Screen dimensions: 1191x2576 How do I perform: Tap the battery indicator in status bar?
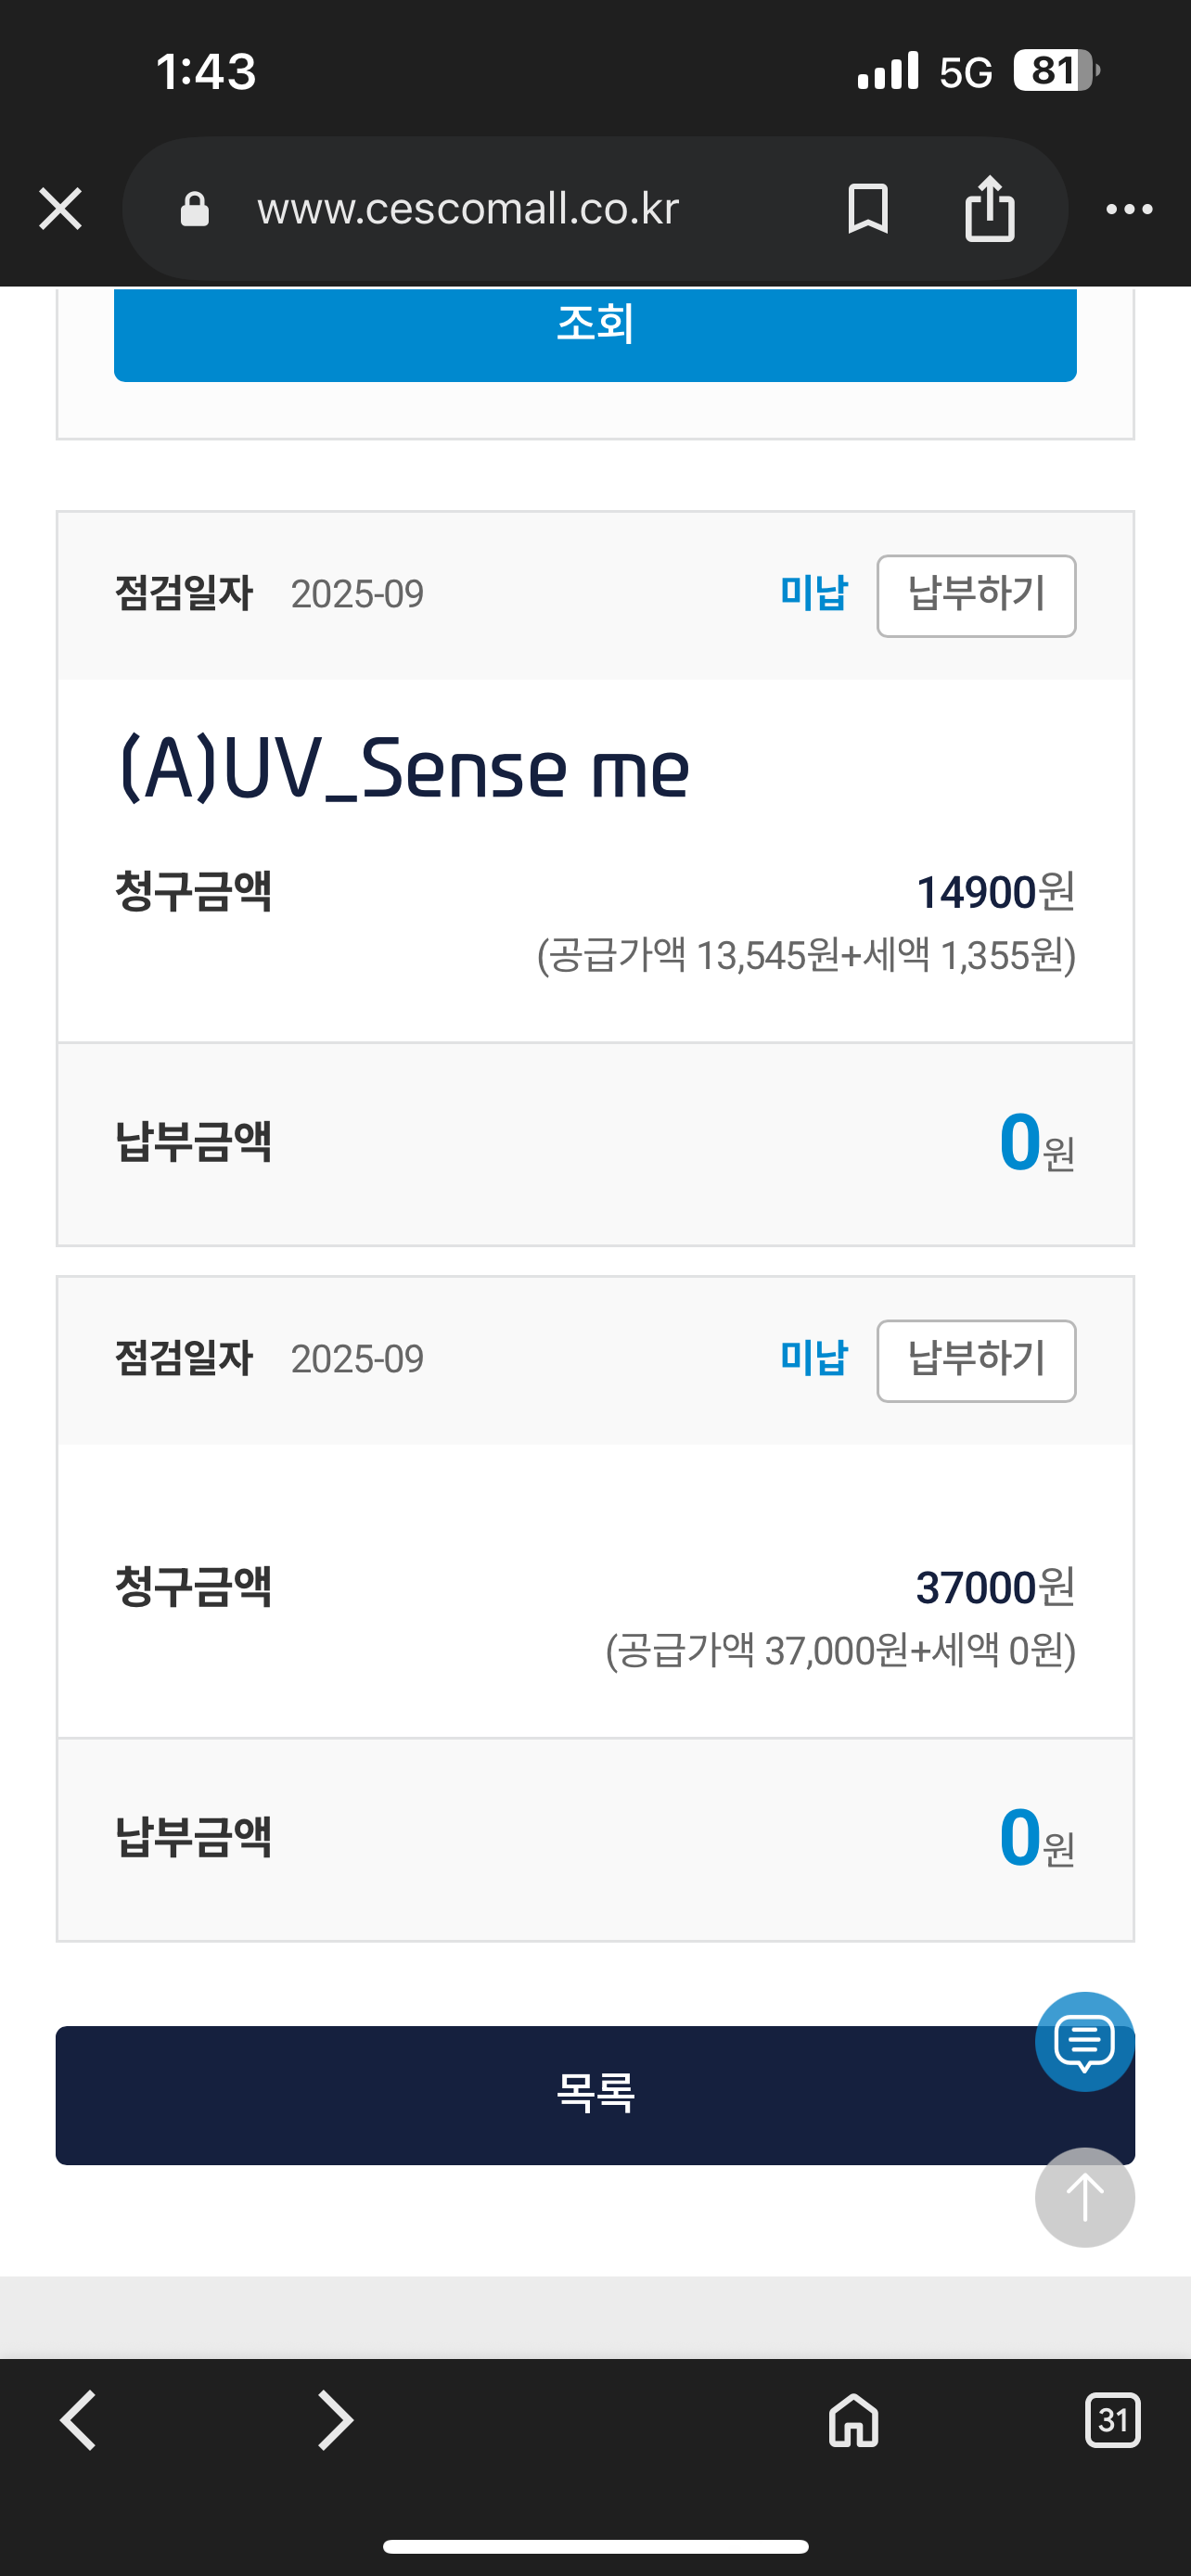pos(1056,71)
